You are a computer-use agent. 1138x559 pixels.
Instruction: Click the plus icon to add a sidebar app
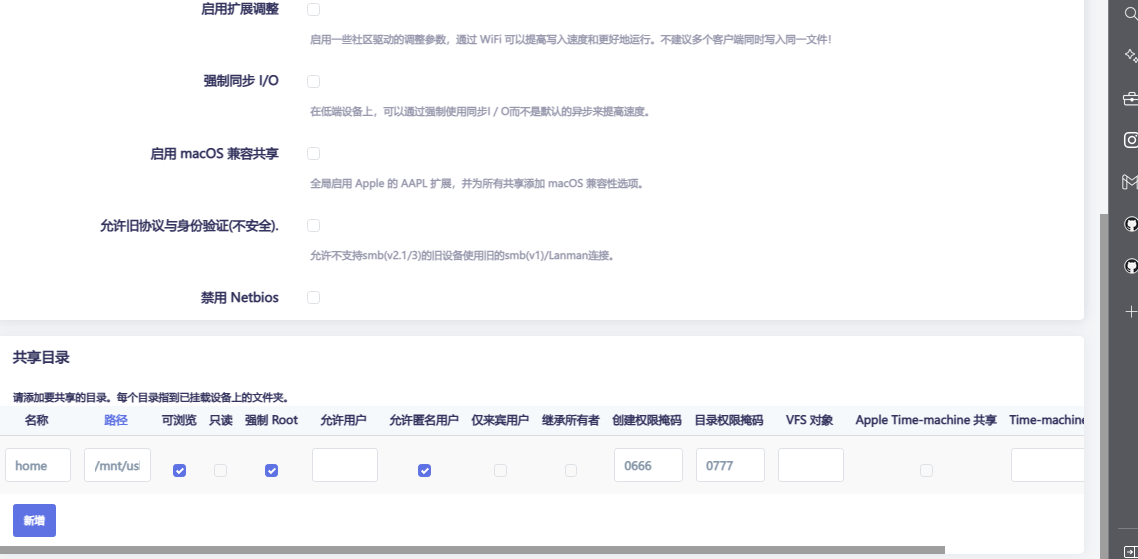(1131, 312)
